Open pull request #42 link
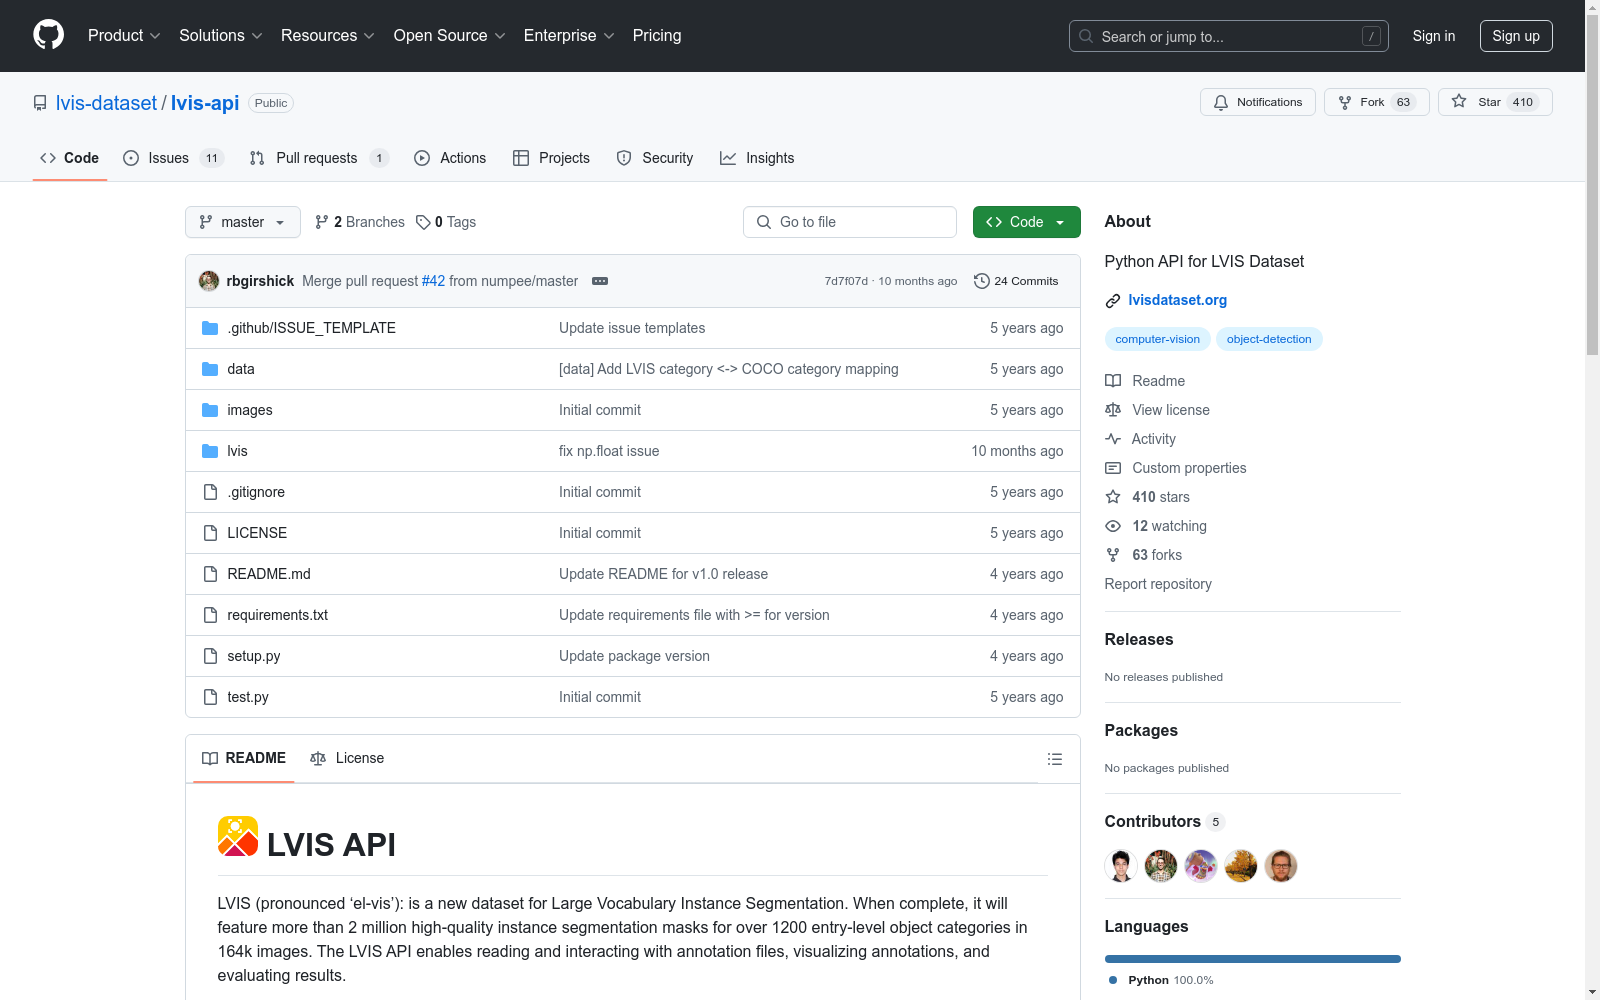This screenshot has height=1000, width=1600. [x=433, y=281]
